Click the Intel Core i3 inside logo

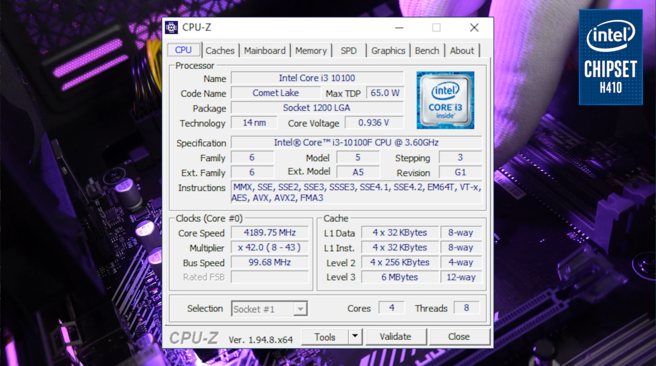point(445,100)
